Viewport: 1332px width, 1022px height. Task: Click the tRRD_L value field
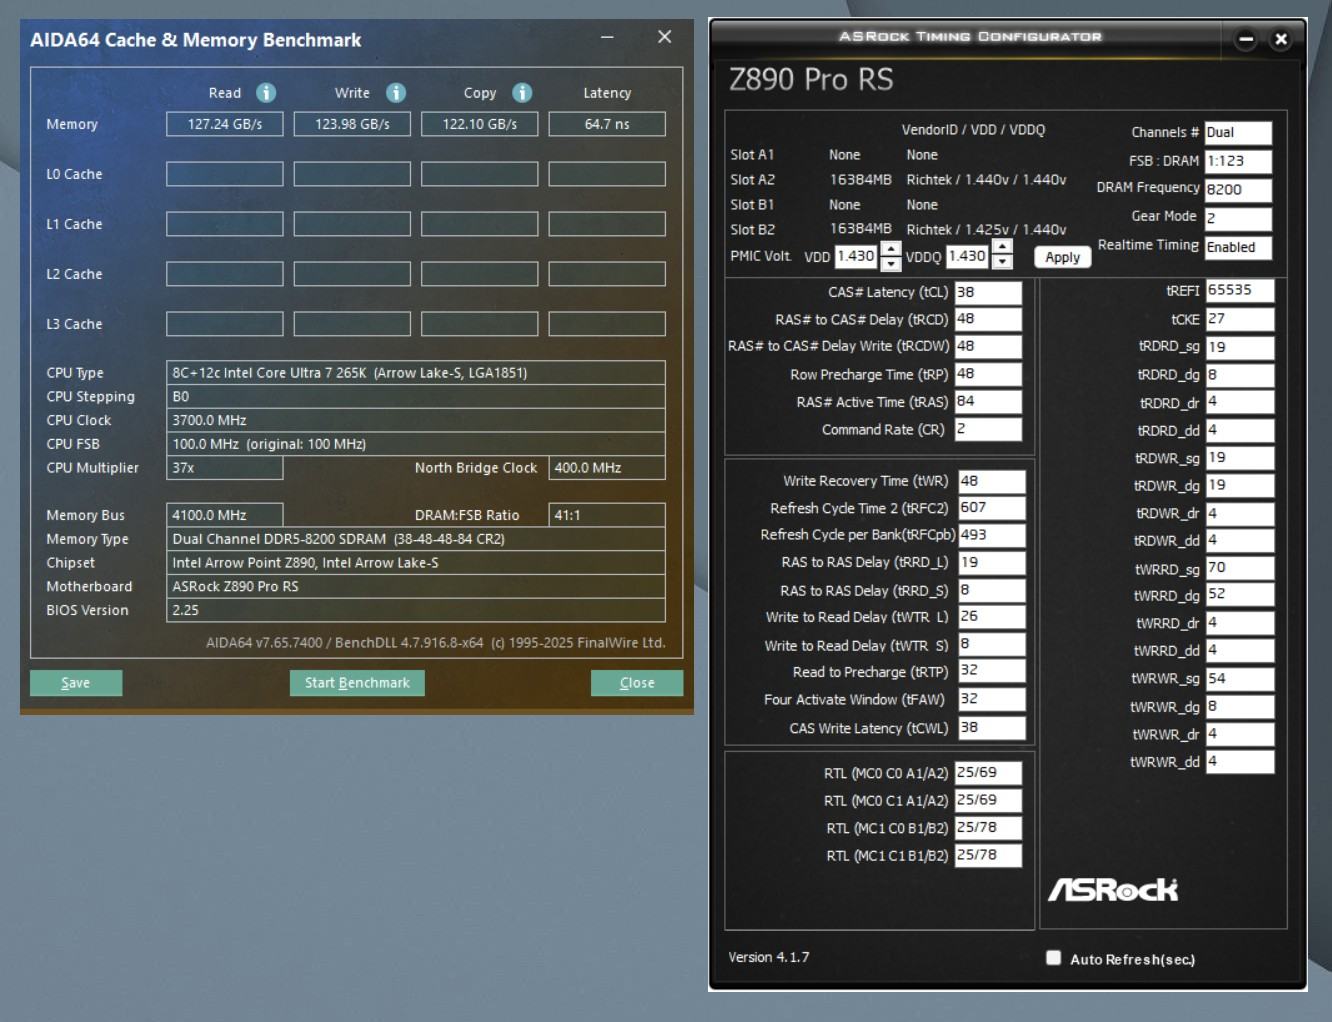tap(992, 563)
